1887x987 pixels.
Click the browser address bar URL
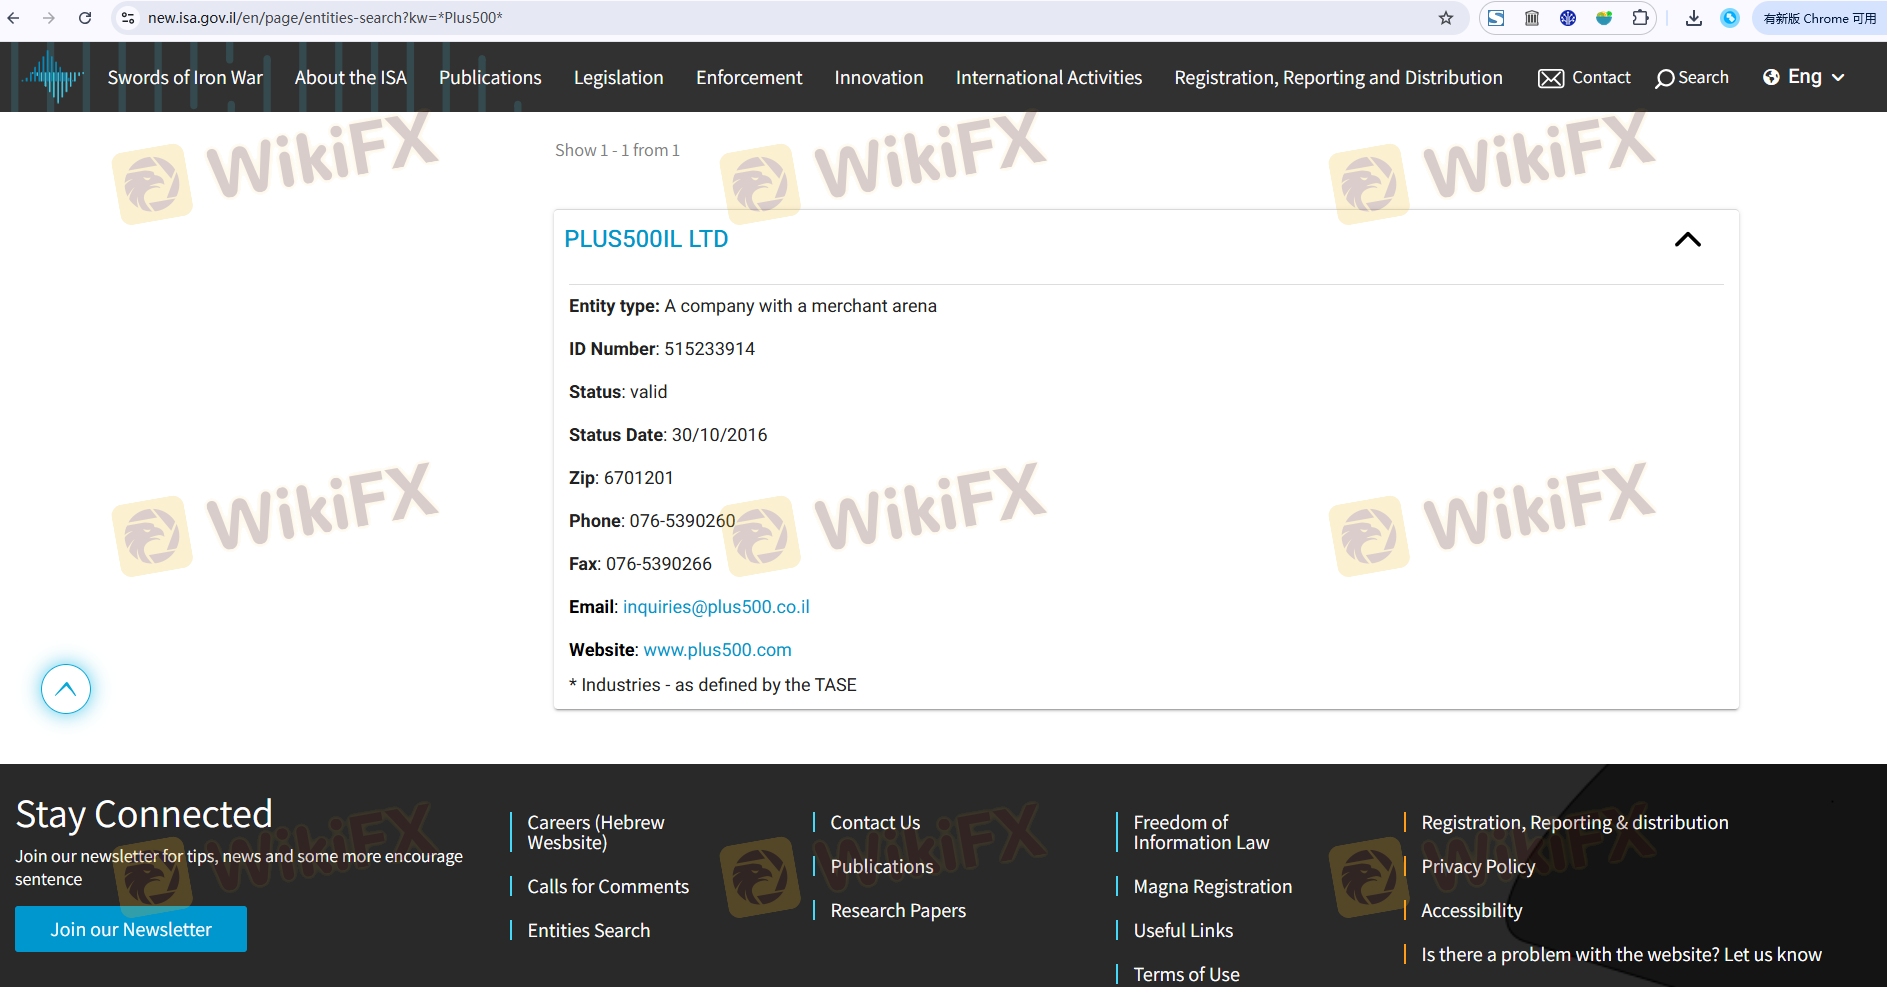click(x=325, y=18)
